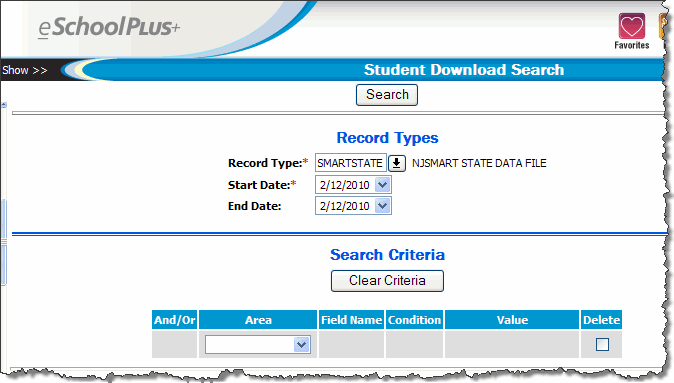Open the Favorites heart icon
Screen dimensions: 674x383
(x=631, y=27)
